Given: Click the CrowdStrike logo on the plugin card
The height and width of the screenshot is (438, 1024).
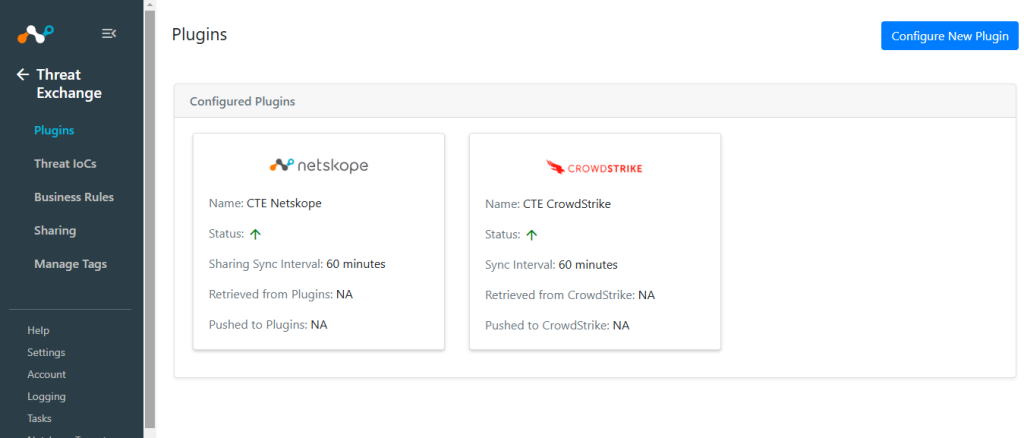Looking at the screenshot, I should pyautogui.click(x=594, y=168).
